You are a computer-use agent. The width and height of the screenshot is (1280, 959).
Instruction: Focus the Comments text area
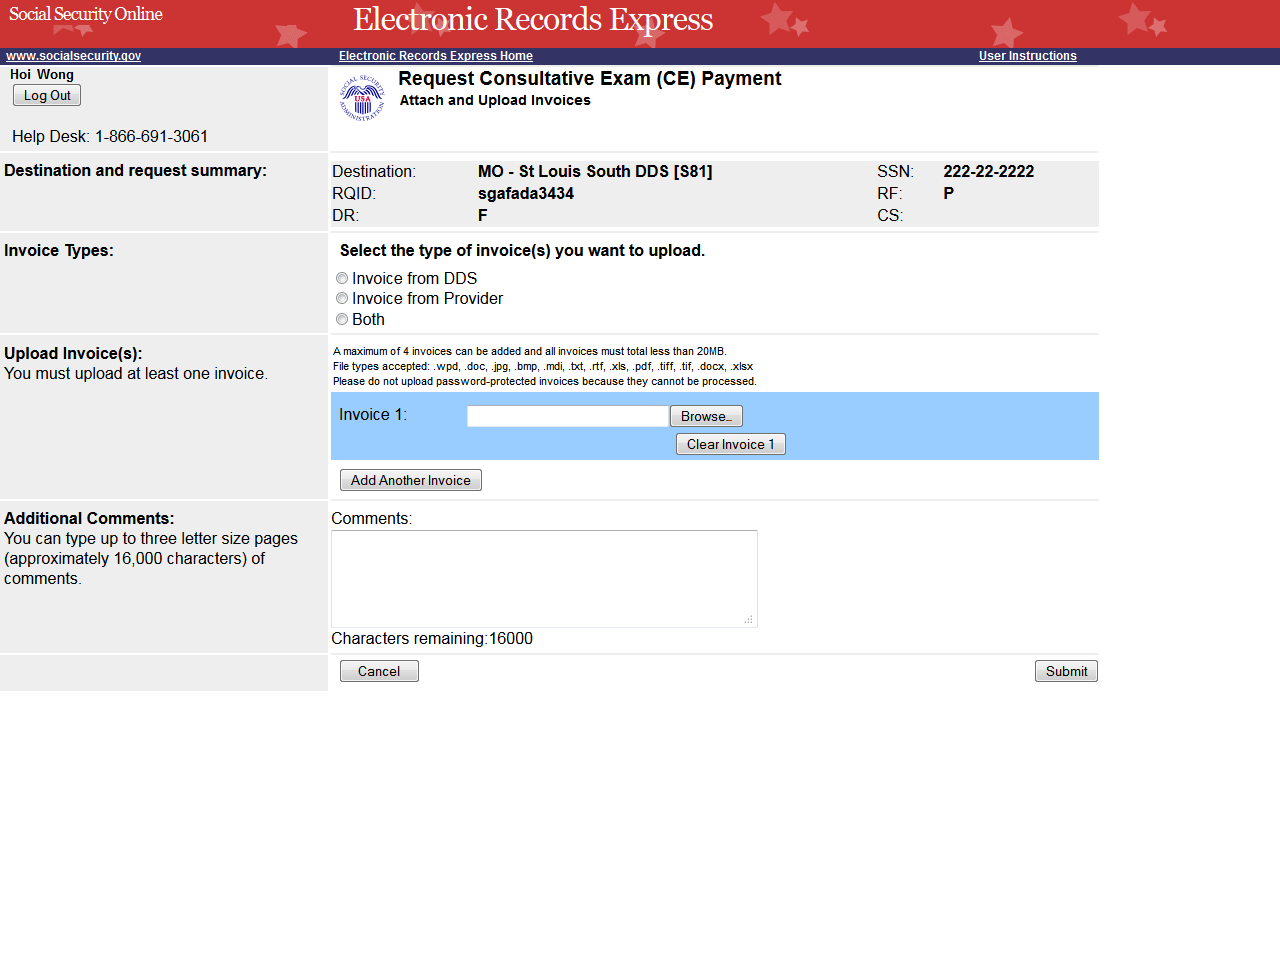coord(543,578)
